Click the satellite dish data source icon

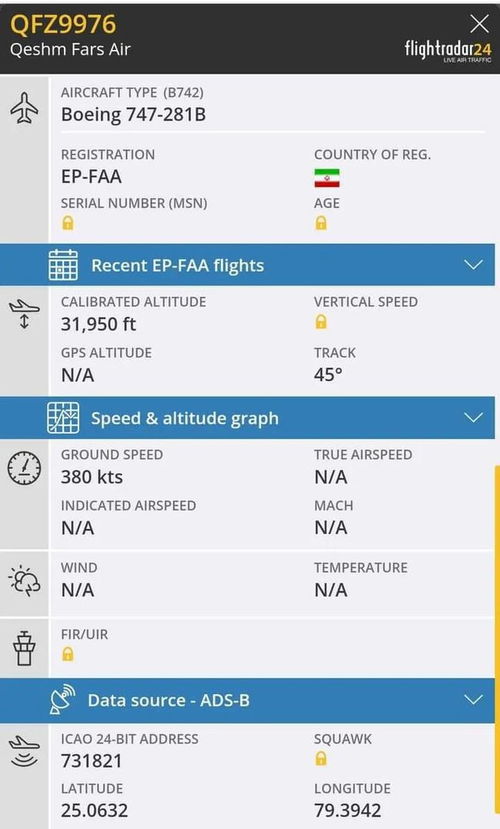[x=62, y=699]
